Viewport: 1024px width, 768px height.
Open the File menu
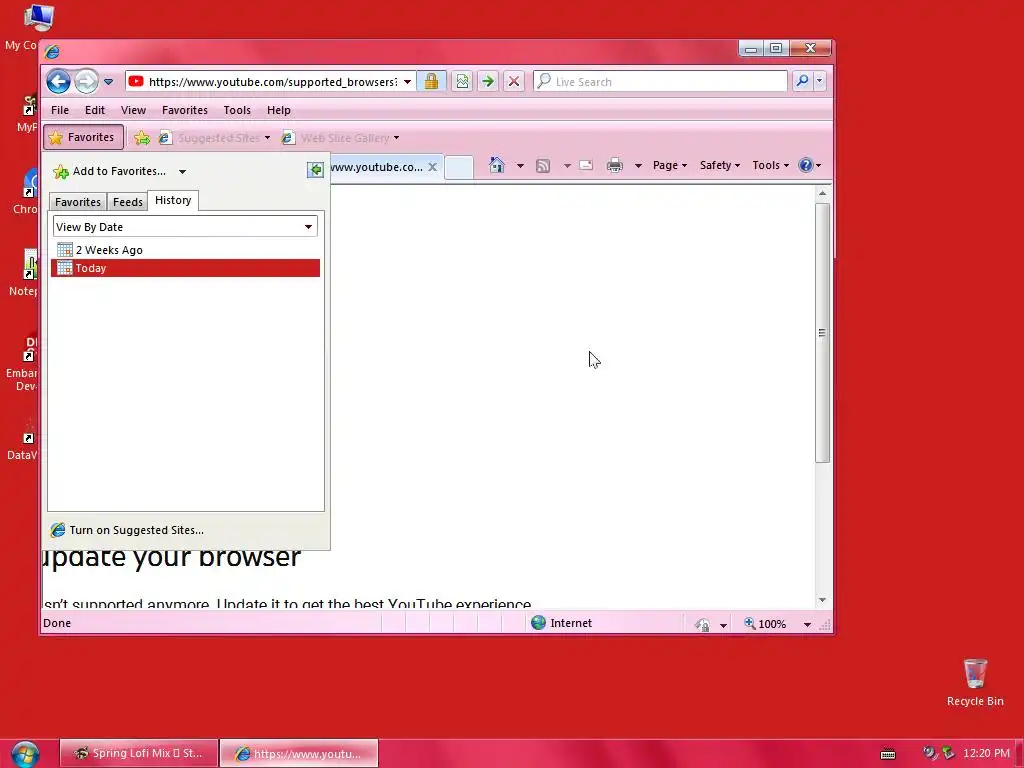point(60,110)
